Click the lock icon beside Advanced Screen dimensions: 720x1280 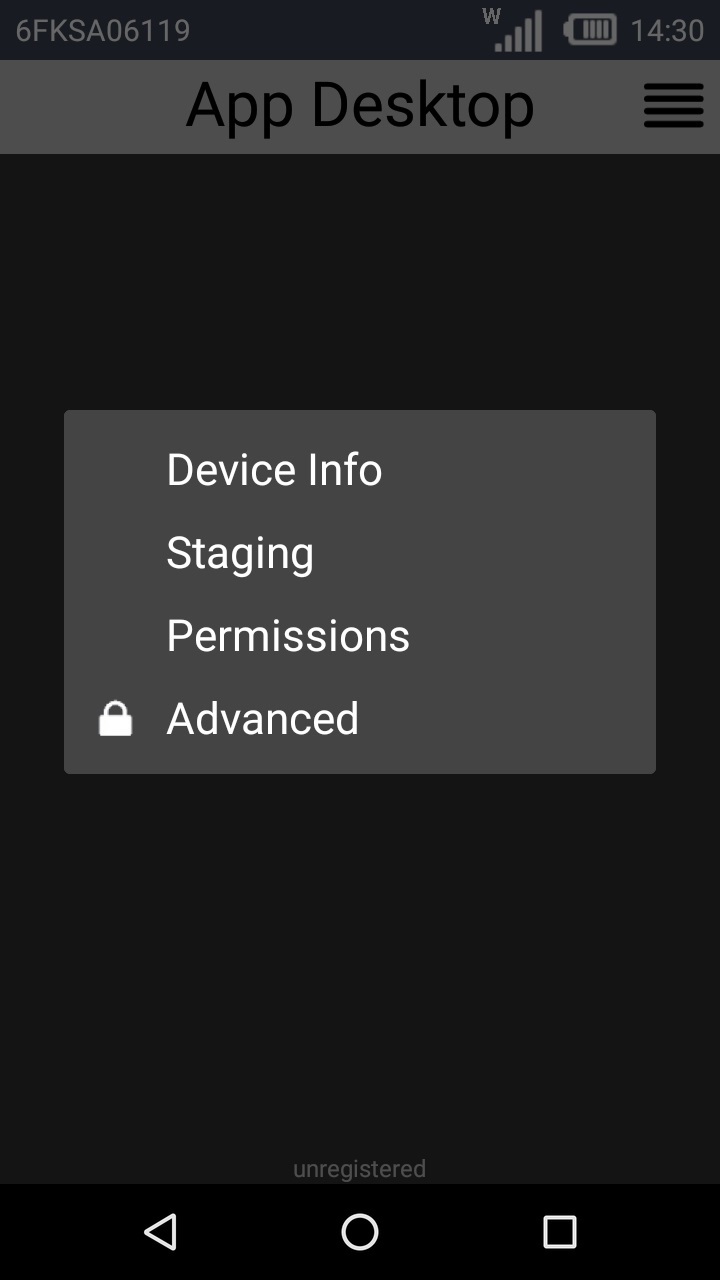(115, 717)
